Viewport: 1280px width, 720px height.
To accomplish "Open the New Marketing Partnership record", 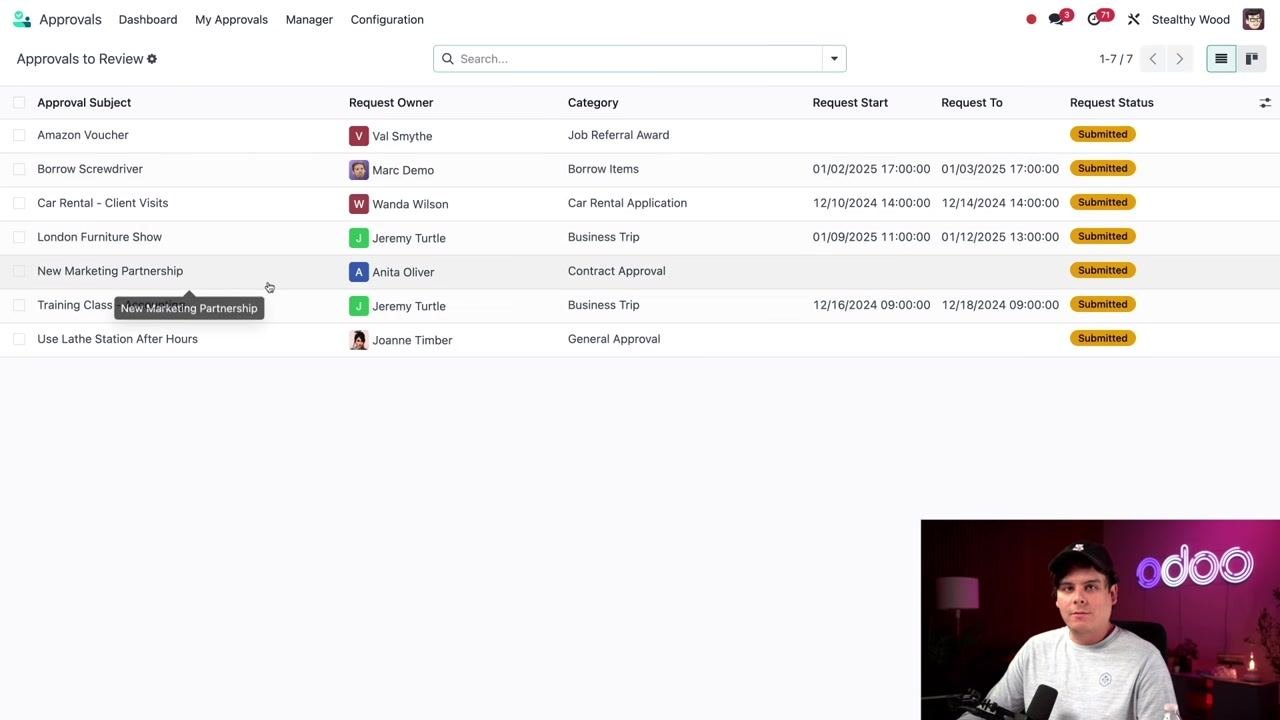I will coord(110,271).
